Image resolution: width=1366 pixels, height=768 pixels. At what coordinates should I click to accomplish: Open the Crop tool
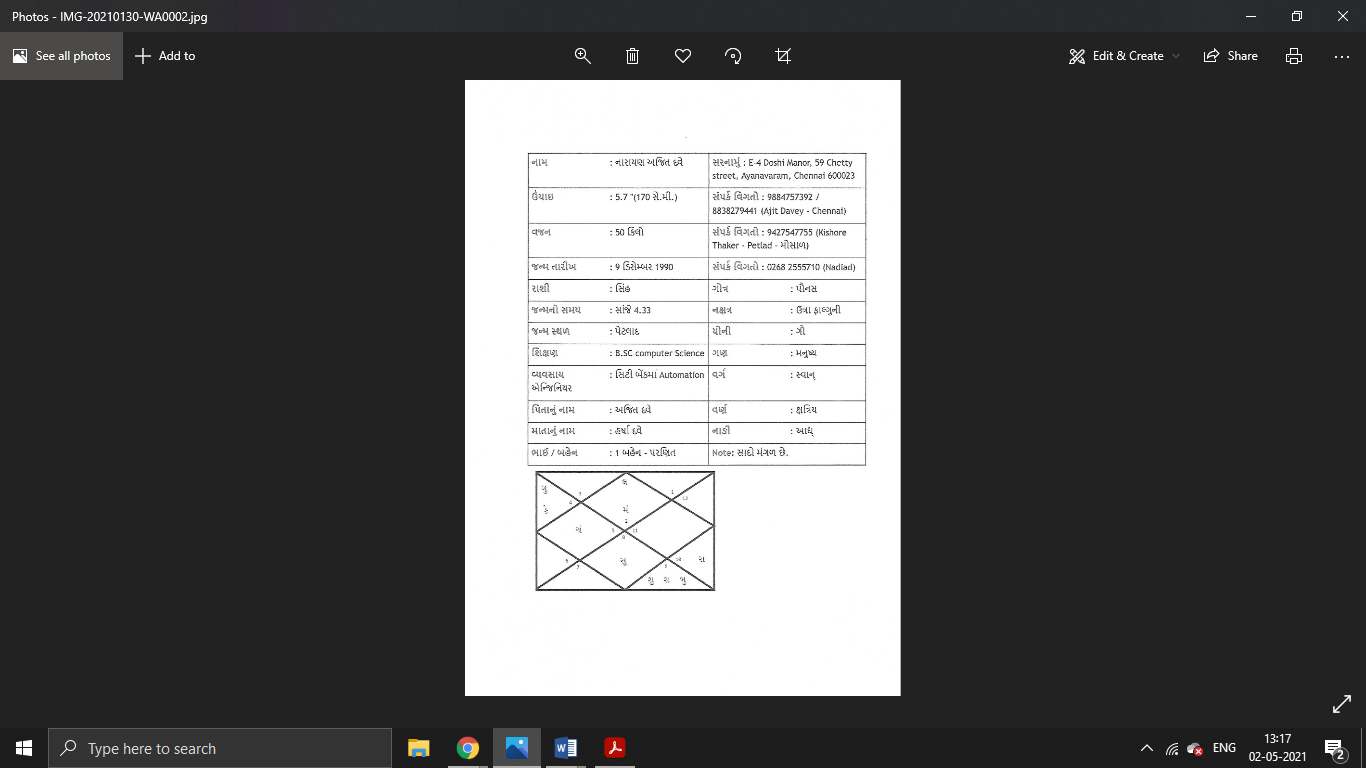[783, 56]
